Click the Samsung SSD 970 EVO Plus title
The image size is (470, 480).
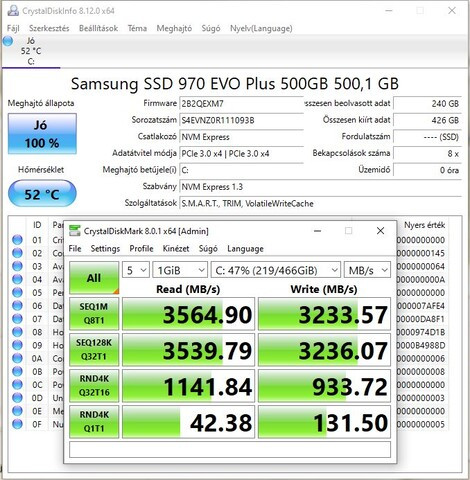click(x=235, y=84)
